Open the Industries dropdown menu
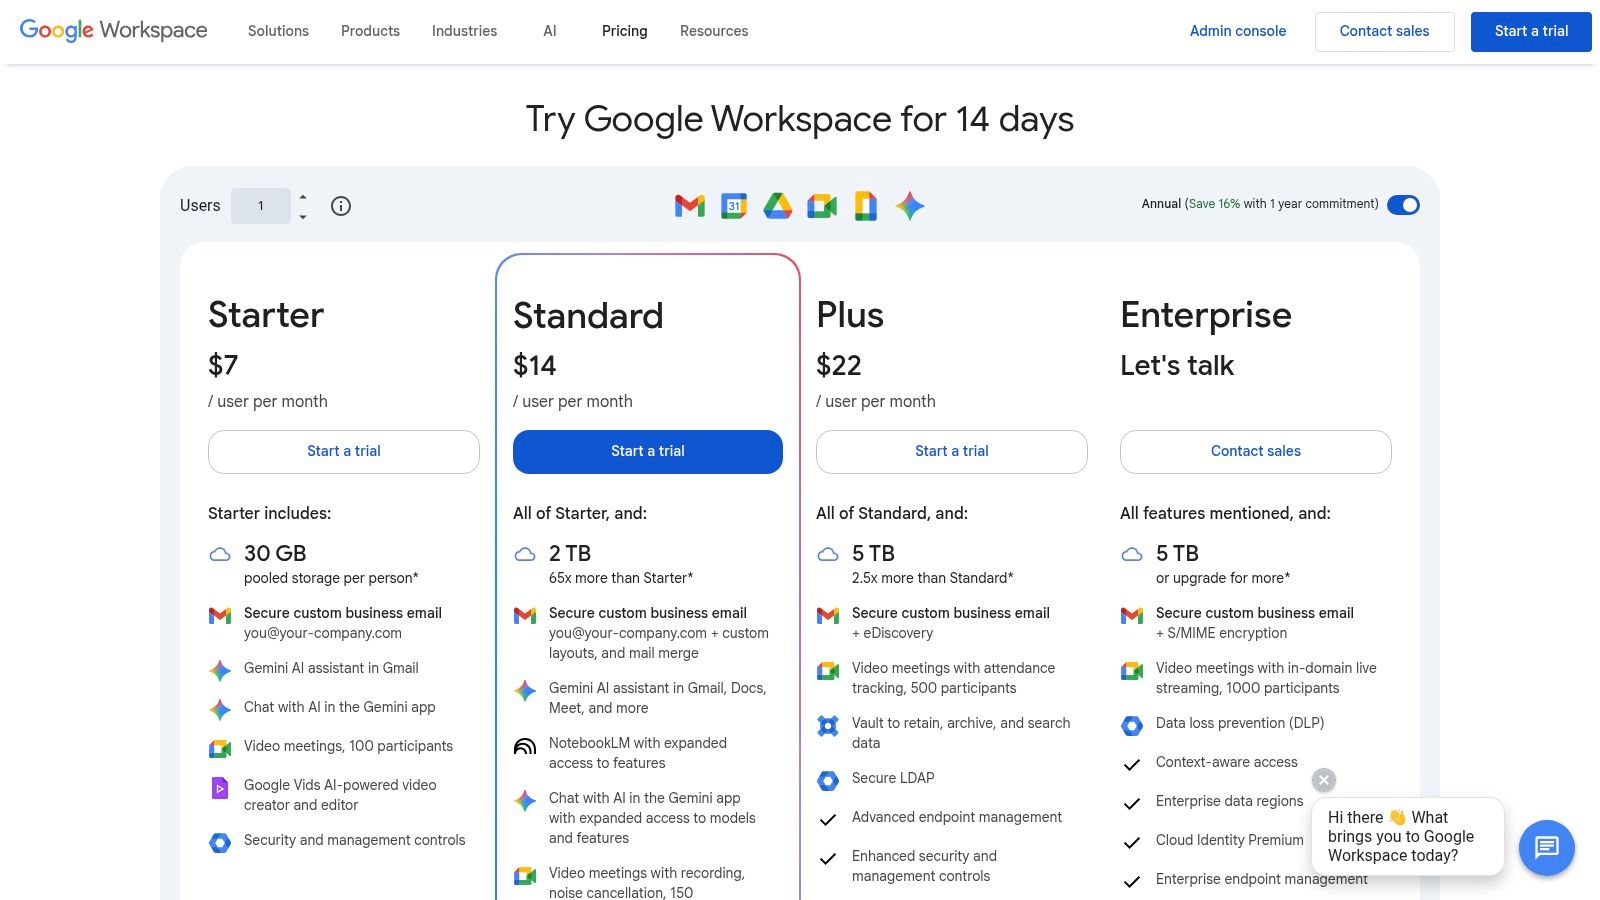The image size is (1600, 900). (464, 31)
